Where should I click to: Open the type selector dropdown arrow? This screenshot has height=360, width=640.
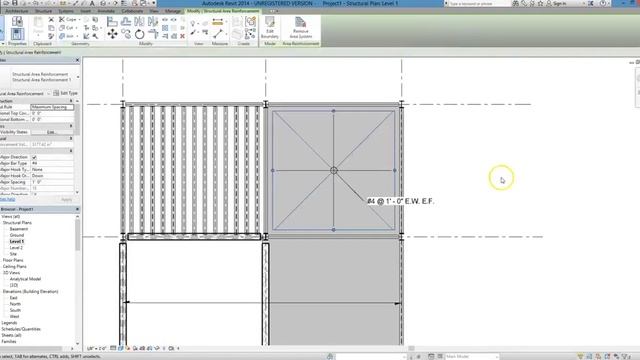tap(78, 77)
